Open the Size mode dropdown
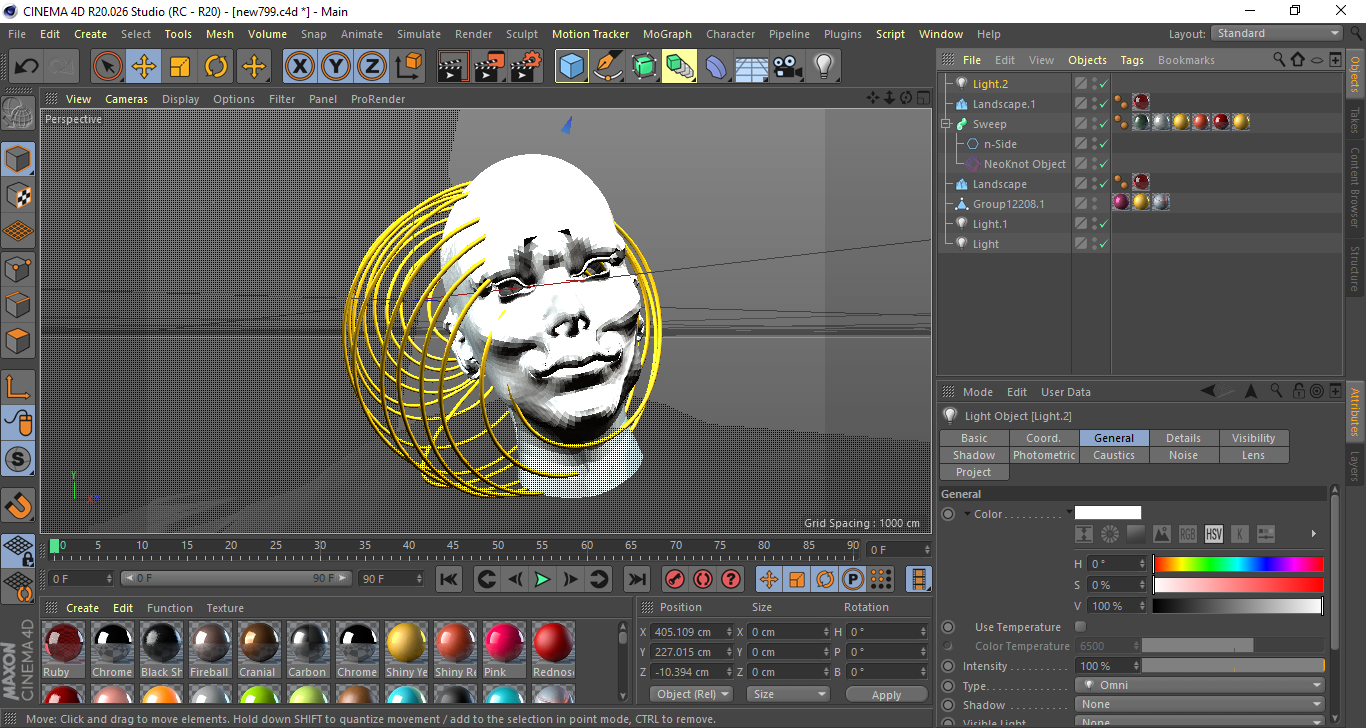This screenshot has width=1366, height=728. tap(788, 694)
